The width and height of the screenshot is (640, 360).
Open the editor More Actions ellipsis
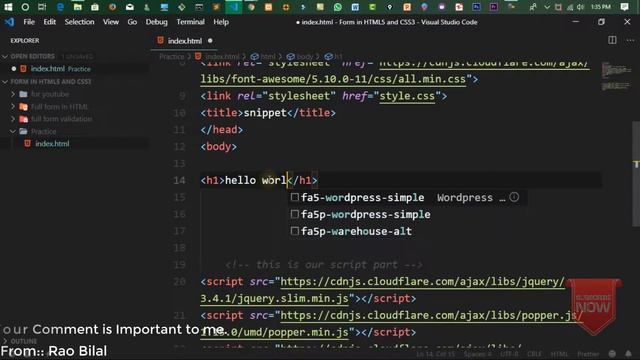630,40
